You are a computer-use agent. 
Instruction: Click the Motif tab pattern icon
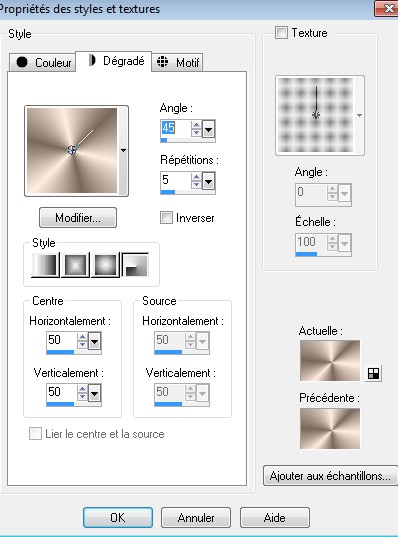(x=162, y=62)
